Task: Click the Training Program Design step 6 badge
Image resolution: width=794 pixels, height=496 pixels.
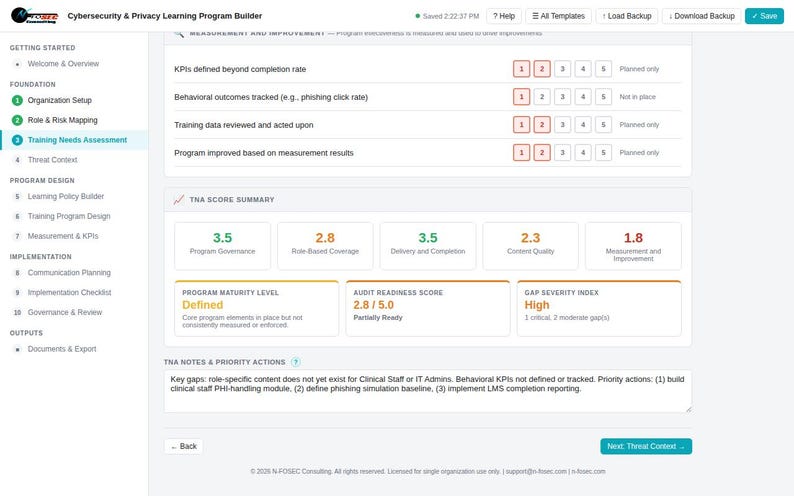Action: [17, 216]
